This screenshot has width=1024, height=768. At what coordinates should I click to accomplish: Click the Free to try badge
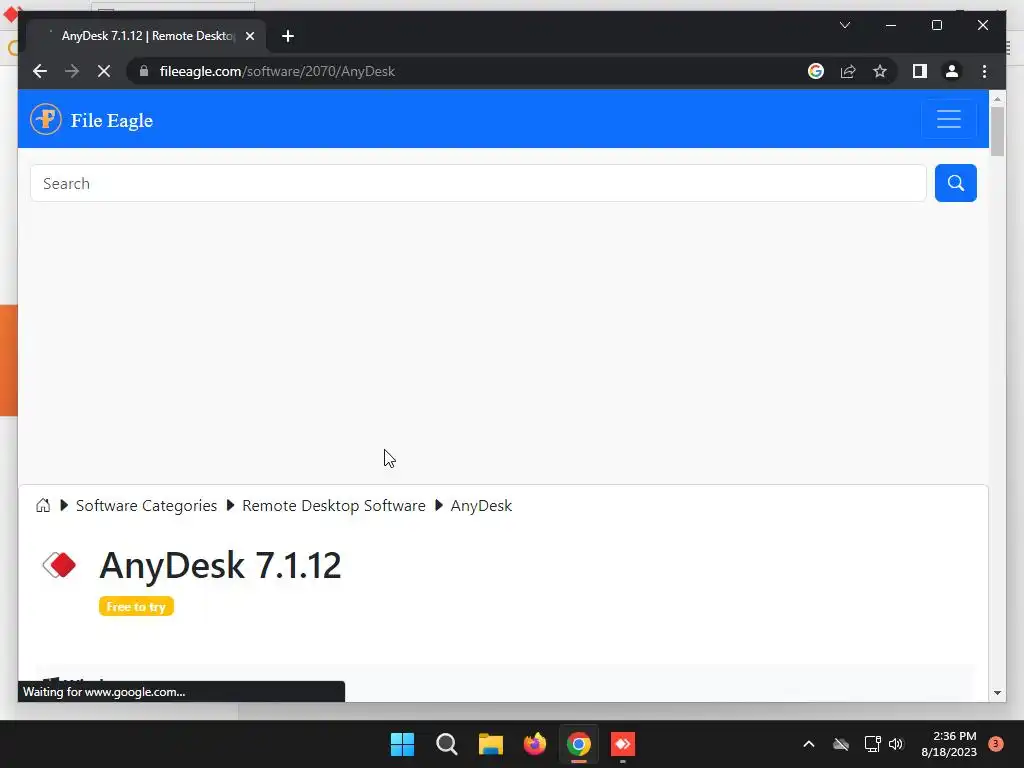pos(136,606)
